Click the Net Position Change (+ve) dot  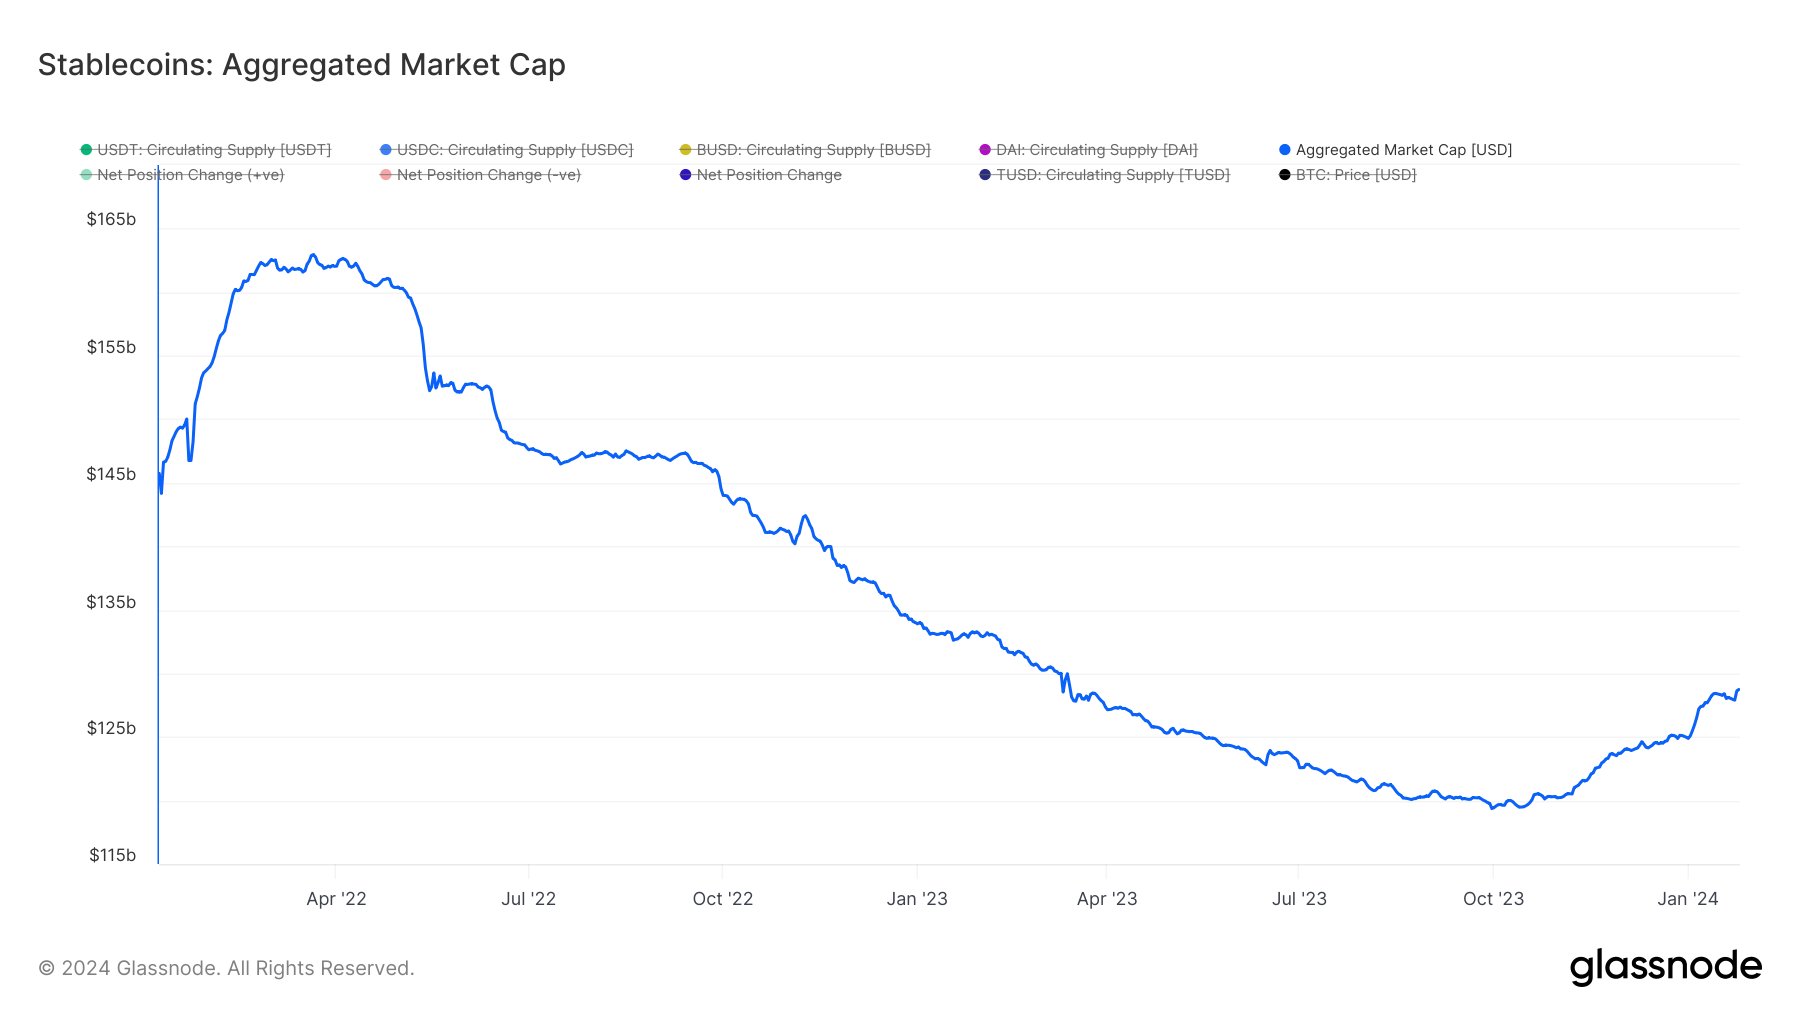(x=86, y=175)
